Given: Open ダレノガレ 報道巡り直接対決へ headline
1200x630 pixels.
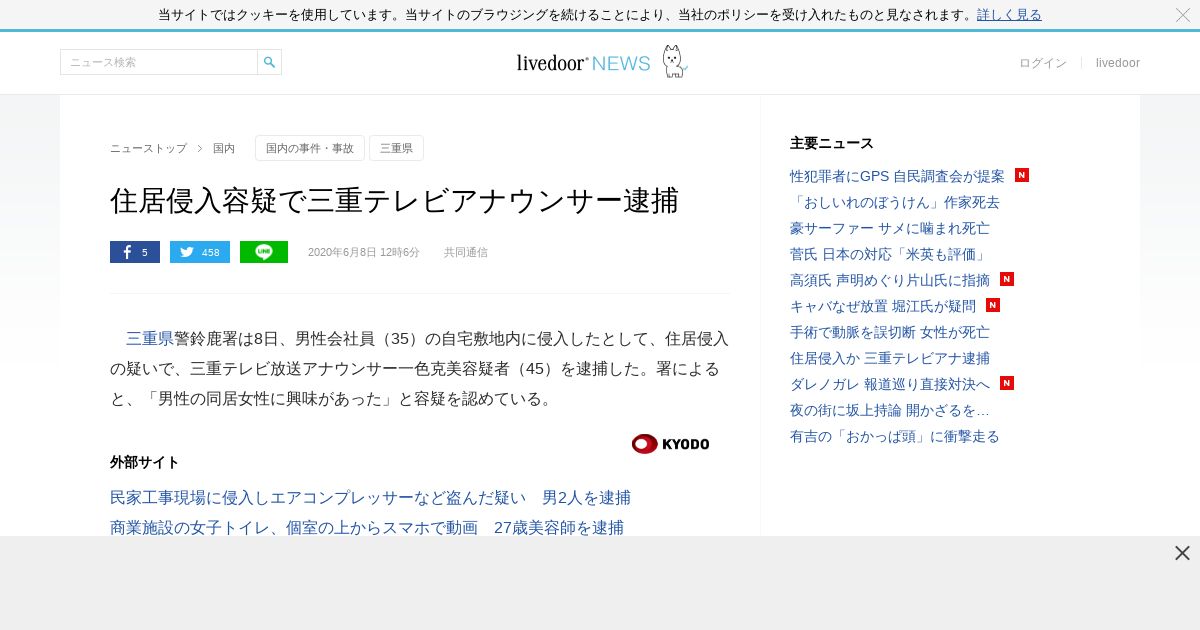Looking at the screenshot, I should 890,384.
